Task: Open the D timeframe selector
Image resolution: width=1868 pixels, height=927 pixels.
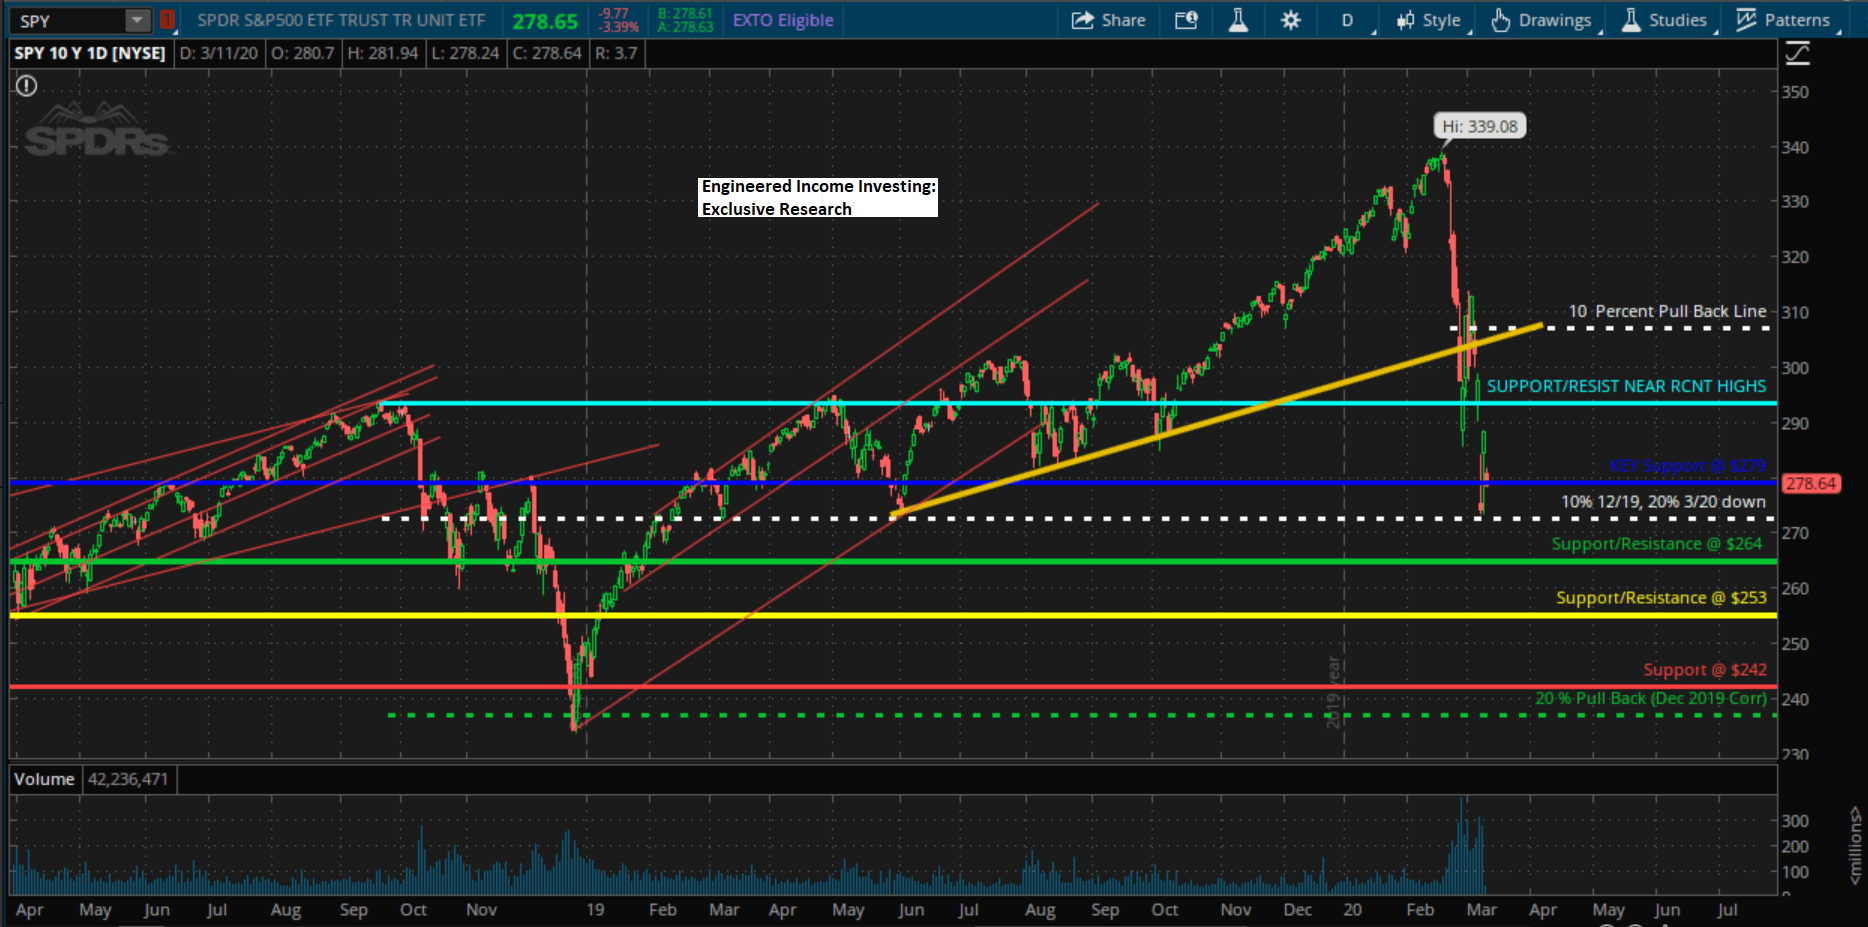Action: (x=1347, y=20)
